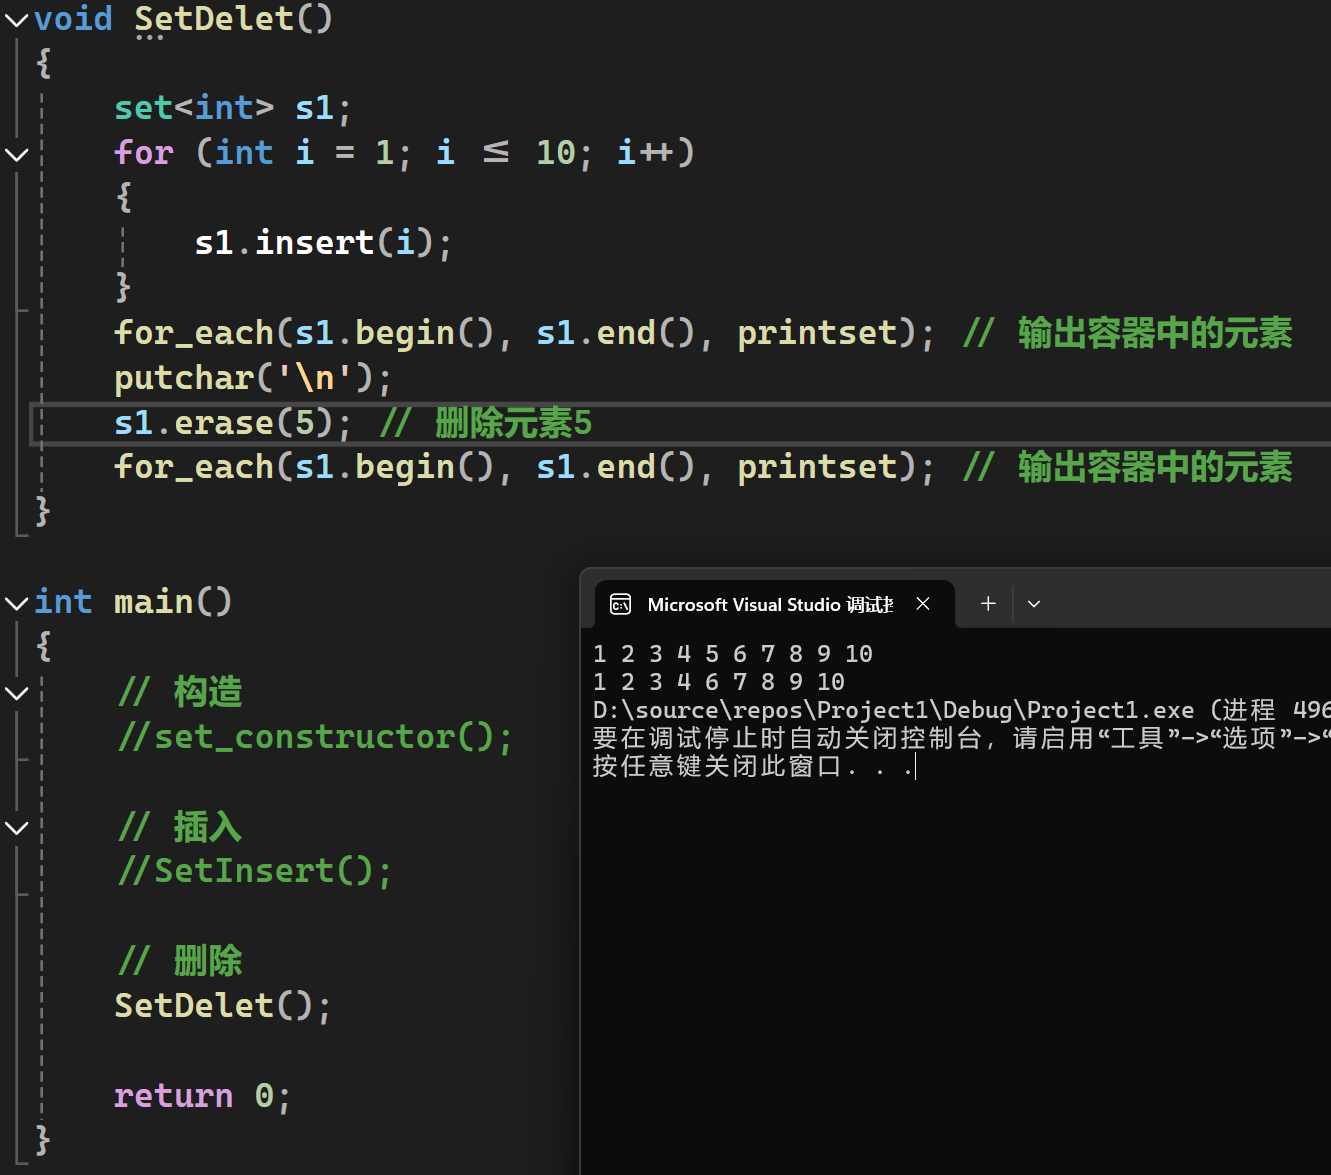The image size is (1331, 1175).
Task: Open the console tab dropdown arrow
Action: click(1034, 604)
